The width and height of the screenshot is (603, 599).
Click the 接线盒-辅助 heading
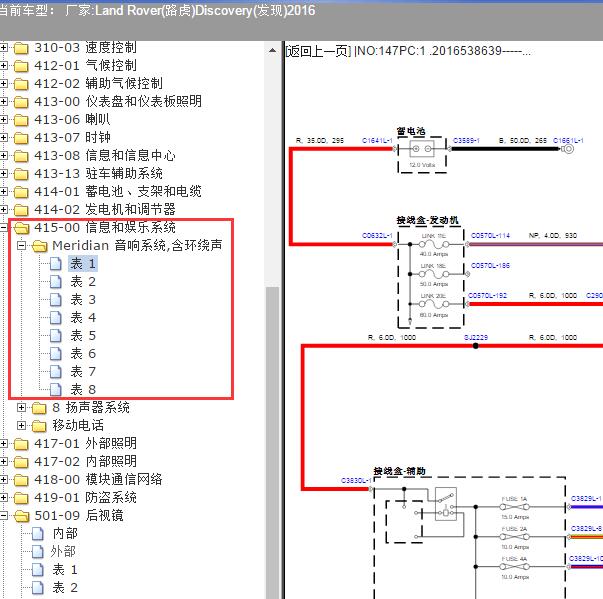click(x=400, y=471)
